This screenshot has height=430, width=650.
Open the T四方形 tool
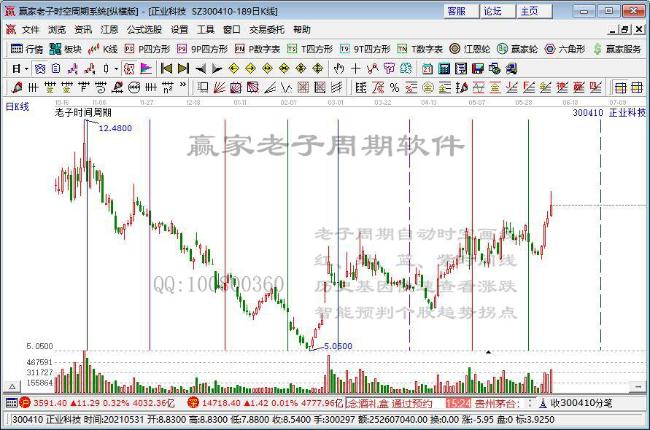(310, 49)
